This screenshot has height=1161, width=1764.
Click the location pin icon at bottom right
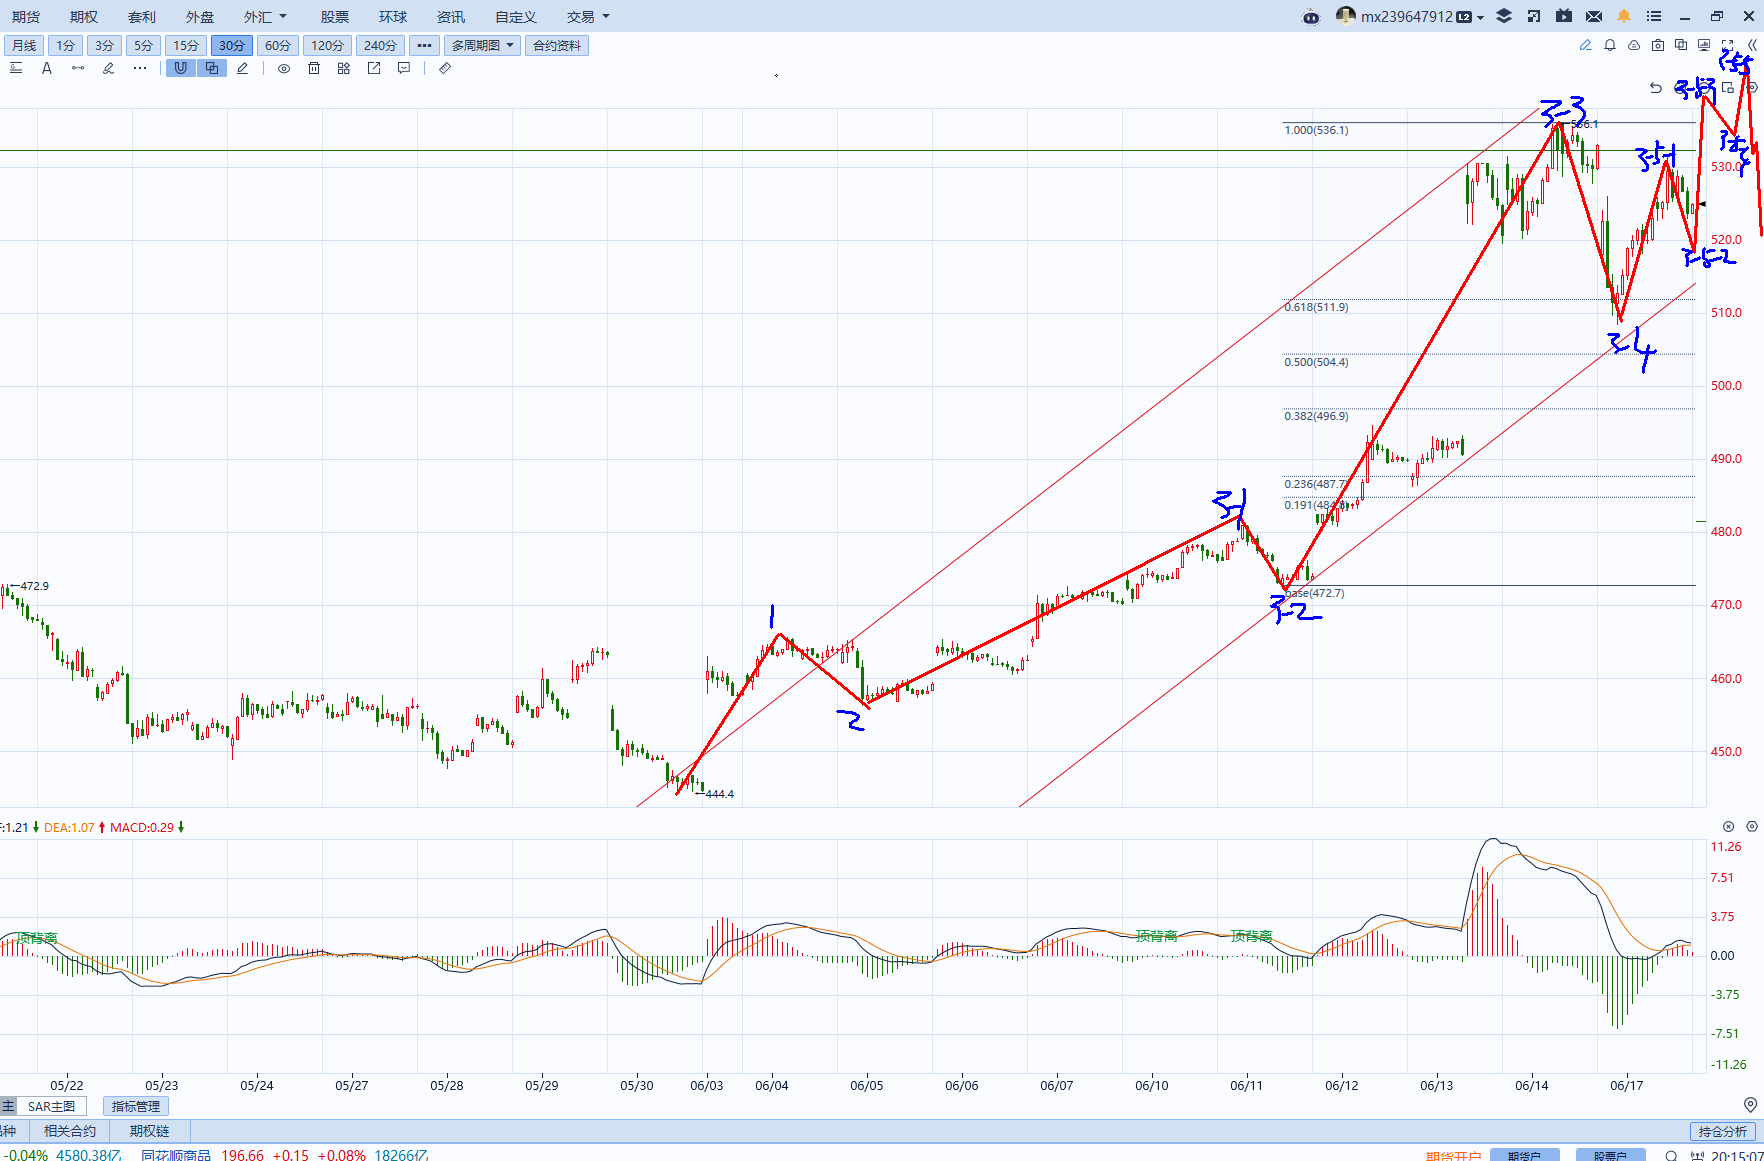pyautogui.click(x=1750, y=1105)
